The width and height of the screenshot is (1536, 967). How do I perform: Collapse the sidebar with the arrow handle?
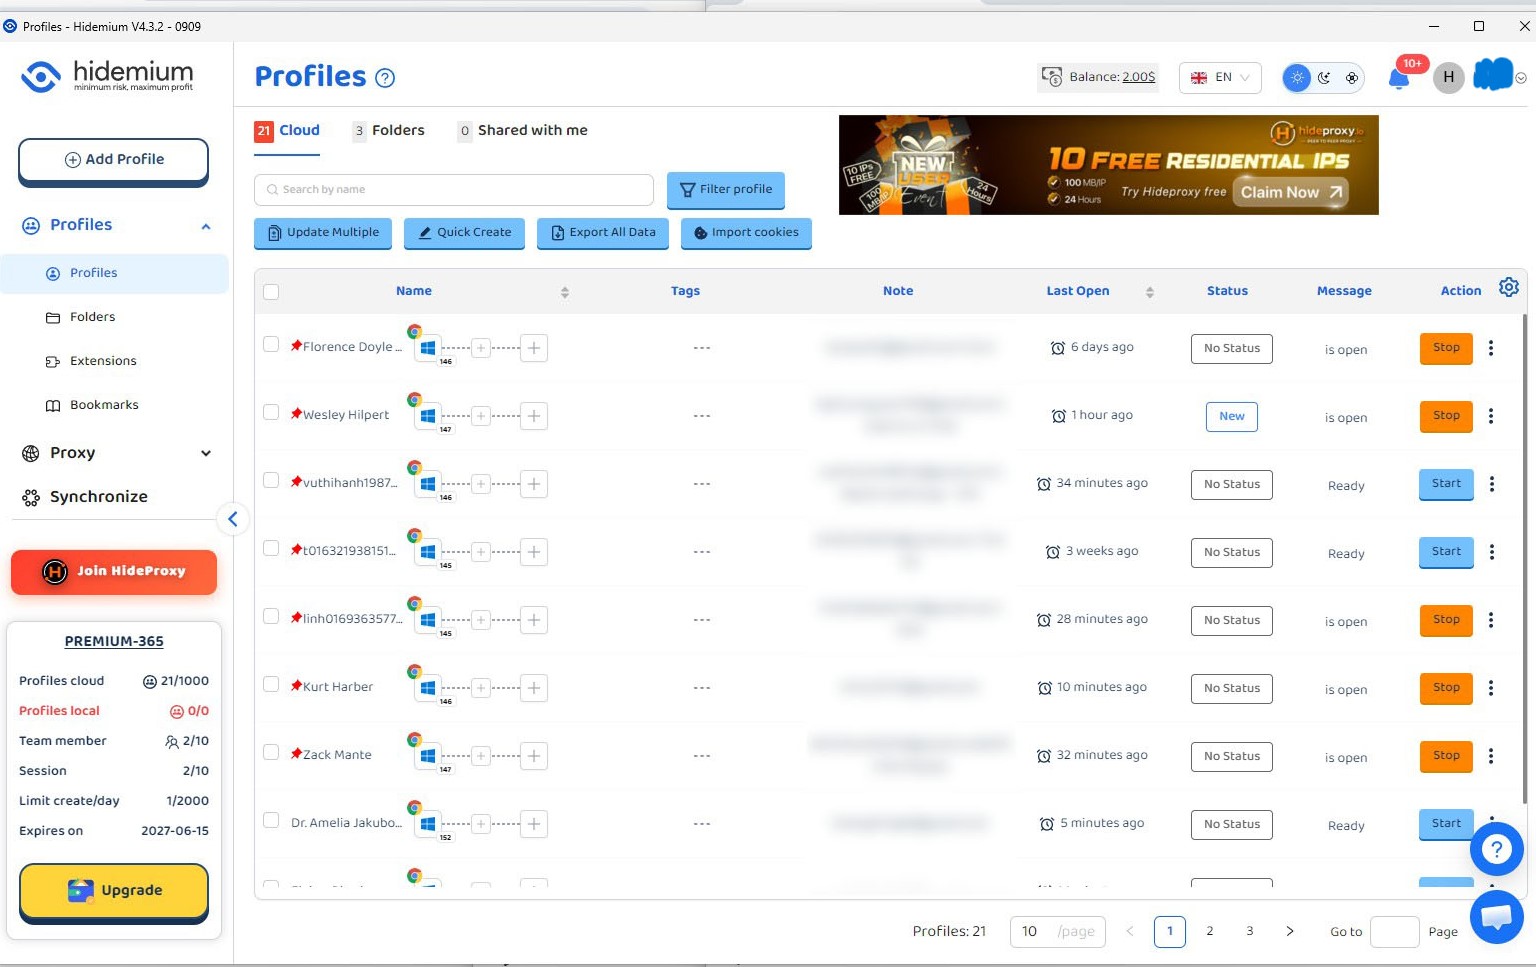pos(233,519)
